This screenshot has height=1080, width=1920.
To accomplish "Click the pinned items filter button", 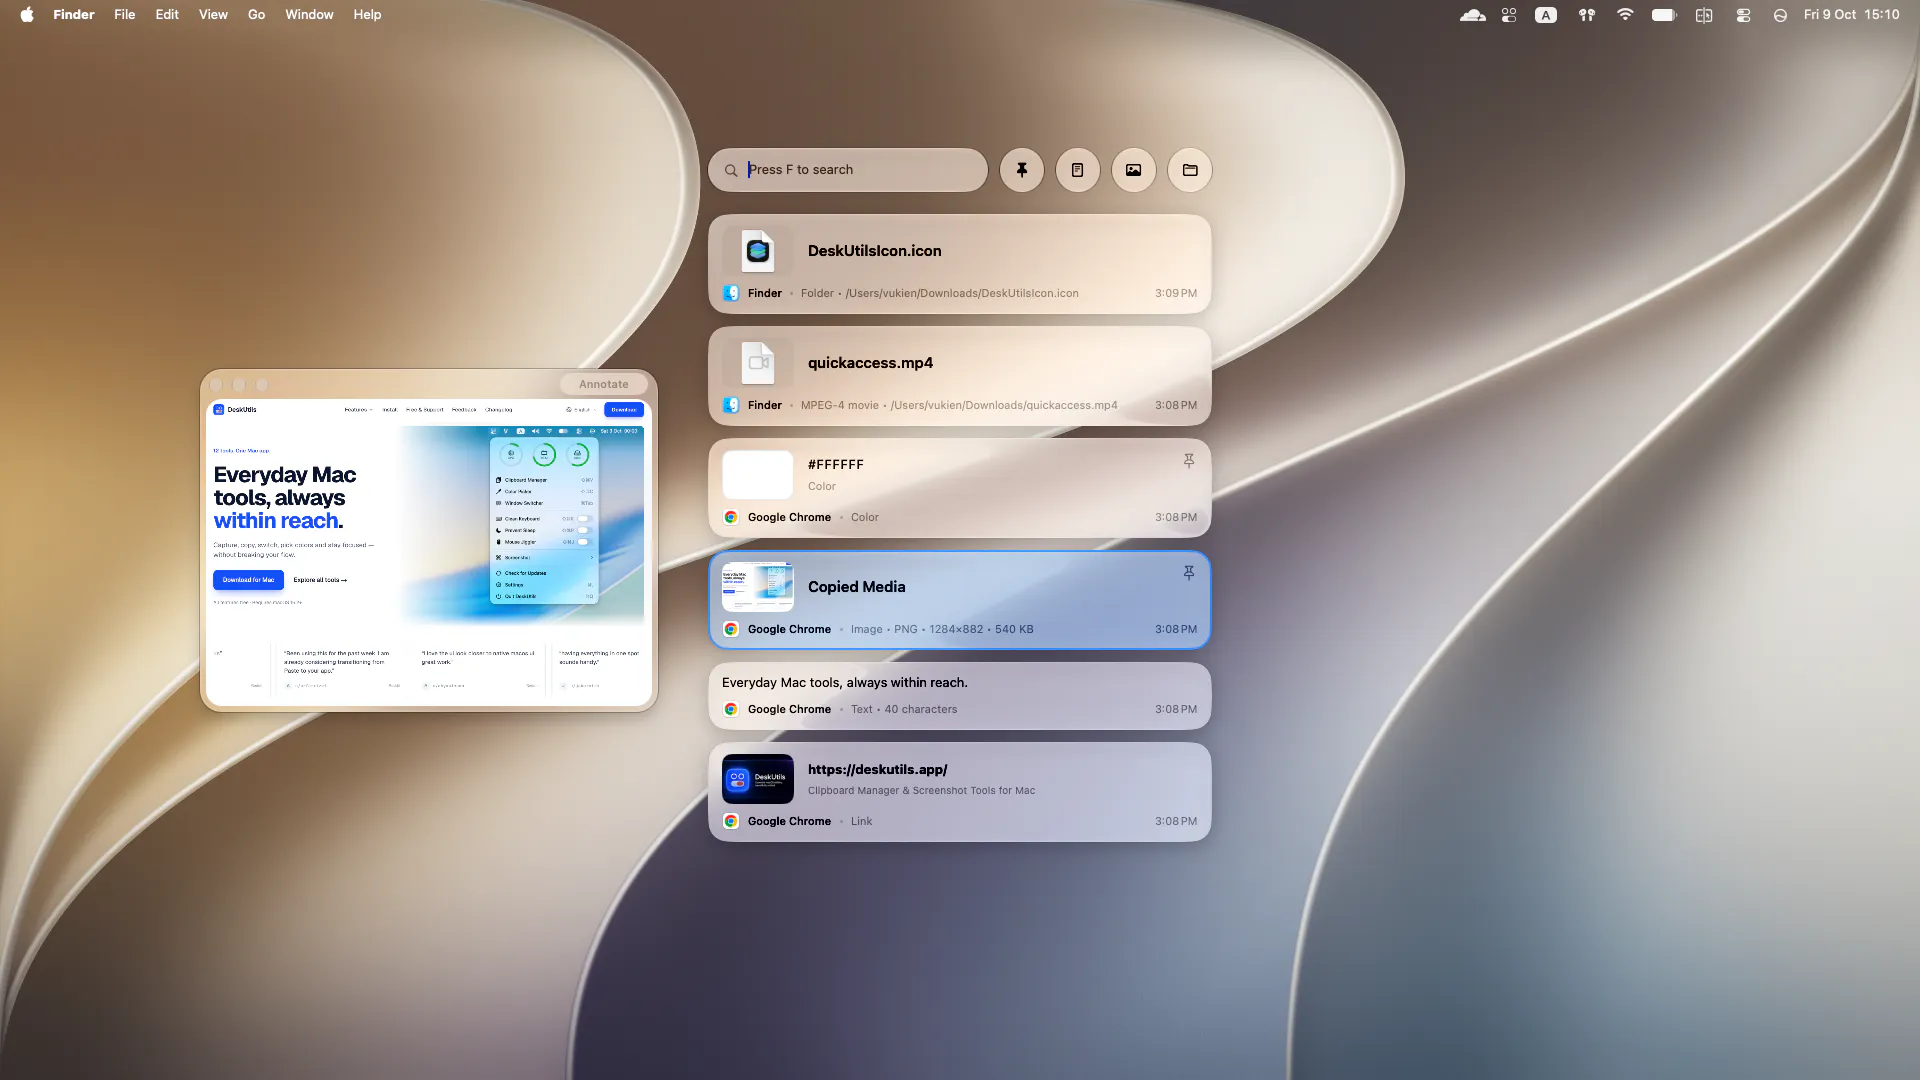I will pyautogui.click(x=1021, y=170).
